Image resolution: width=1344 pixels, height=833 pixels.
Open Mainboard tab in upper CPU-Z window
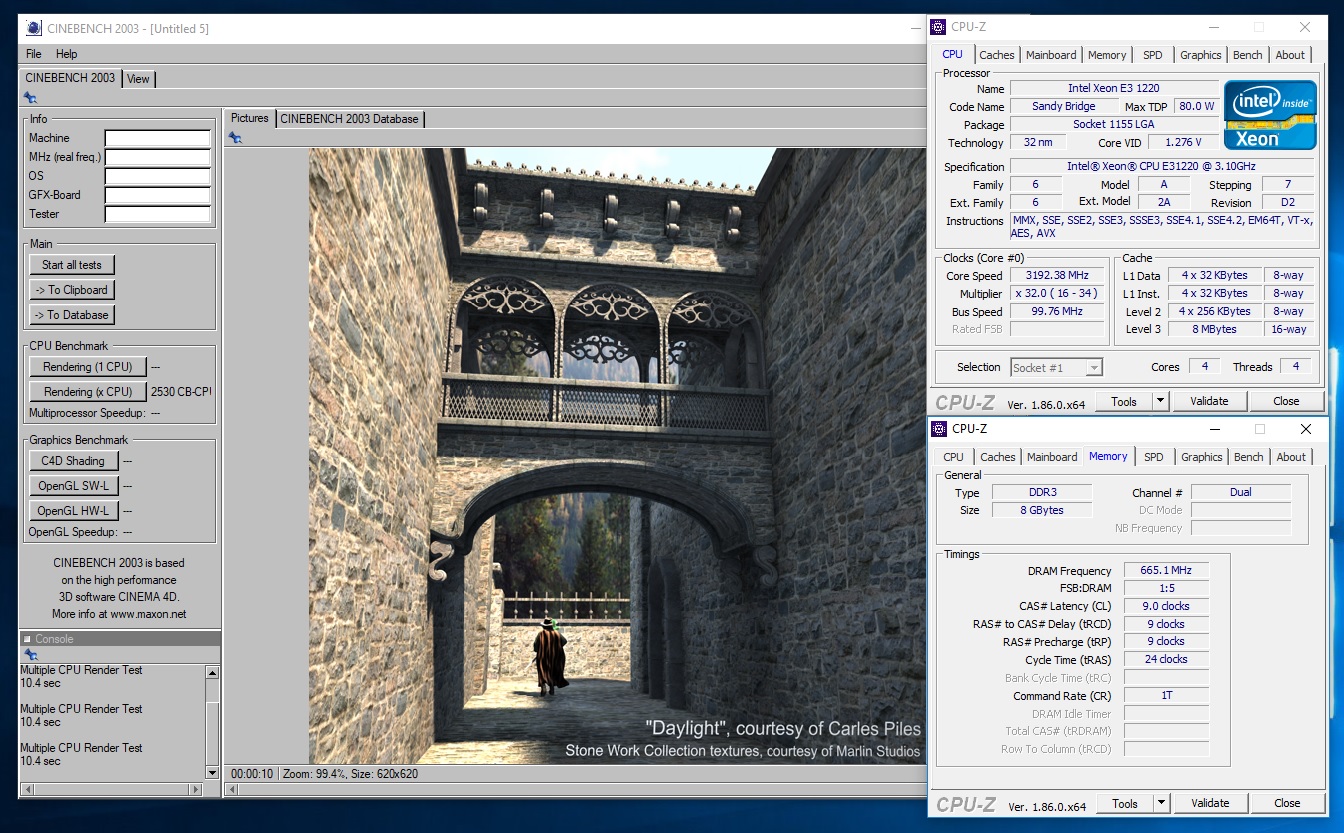coord(1051,55)
